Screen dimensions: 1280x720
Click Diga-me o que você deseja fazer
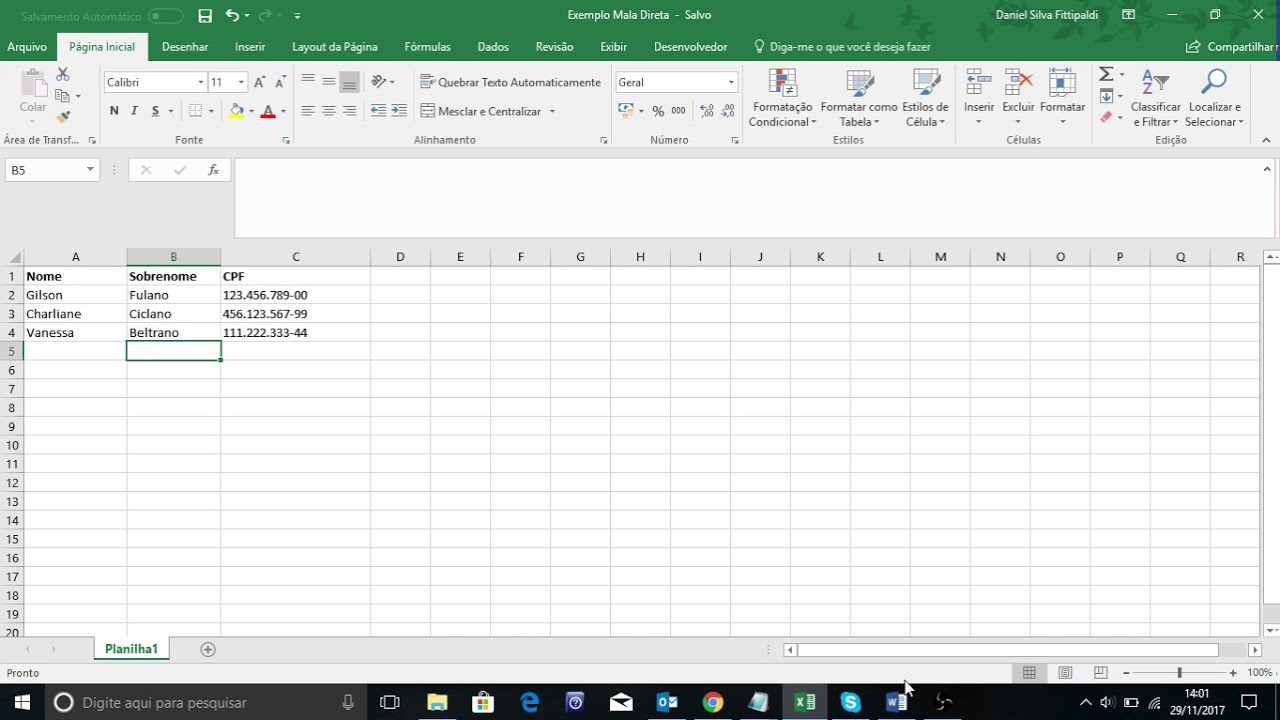click(842, 47)
